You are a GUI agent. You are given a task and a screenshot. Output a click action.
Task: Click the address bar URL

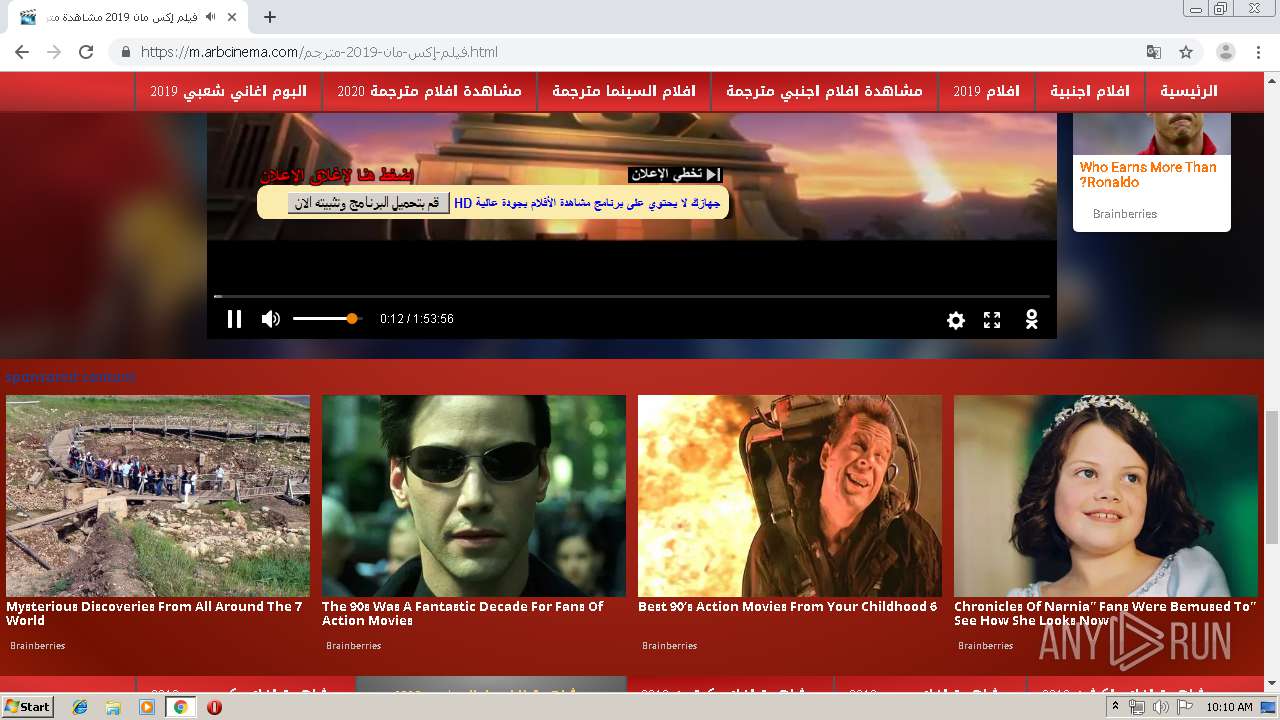319,52
